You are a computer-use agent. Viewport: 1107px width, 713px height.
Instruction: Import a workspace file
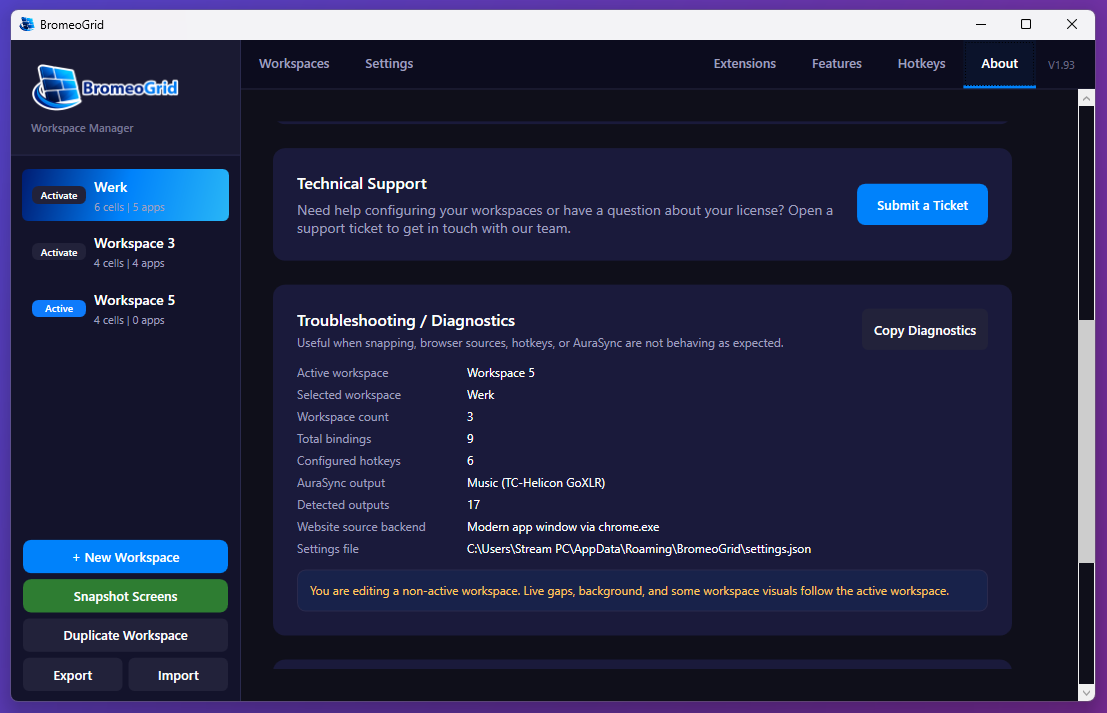(x=178, y=675)
